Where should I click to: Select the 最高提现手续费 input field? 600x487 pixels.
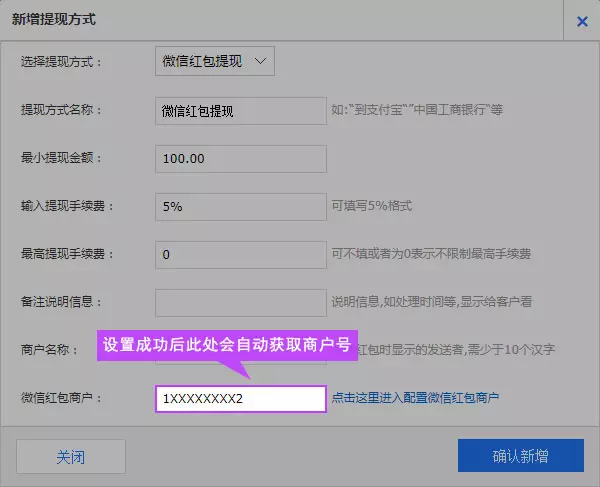click(241, 254)
